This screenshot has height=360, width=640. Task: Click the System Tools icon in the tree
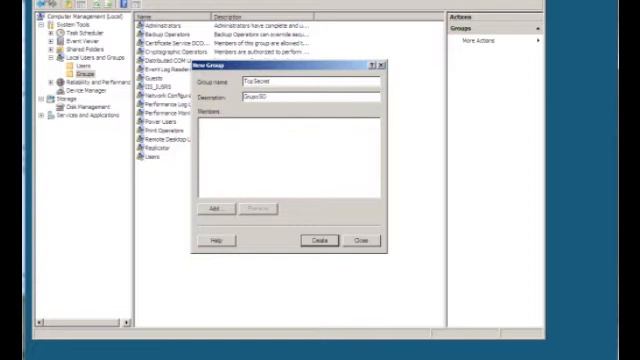point(51,24)
